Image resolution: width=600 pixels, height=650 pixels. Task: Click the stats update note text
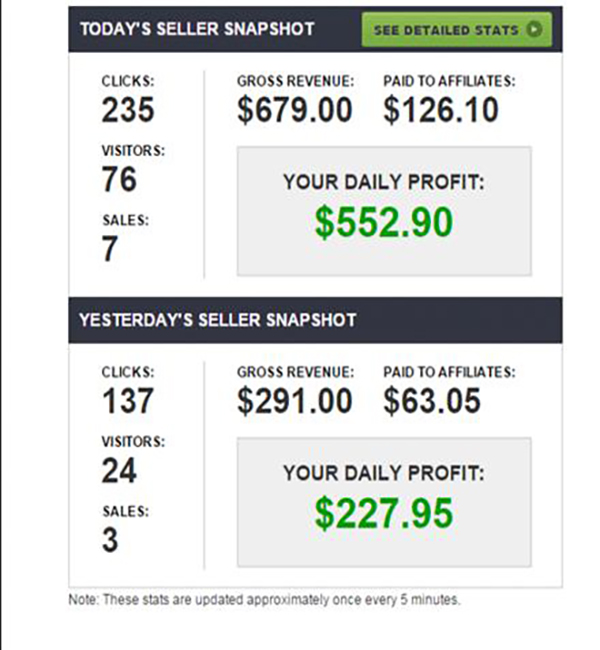[x=265, y=600]
